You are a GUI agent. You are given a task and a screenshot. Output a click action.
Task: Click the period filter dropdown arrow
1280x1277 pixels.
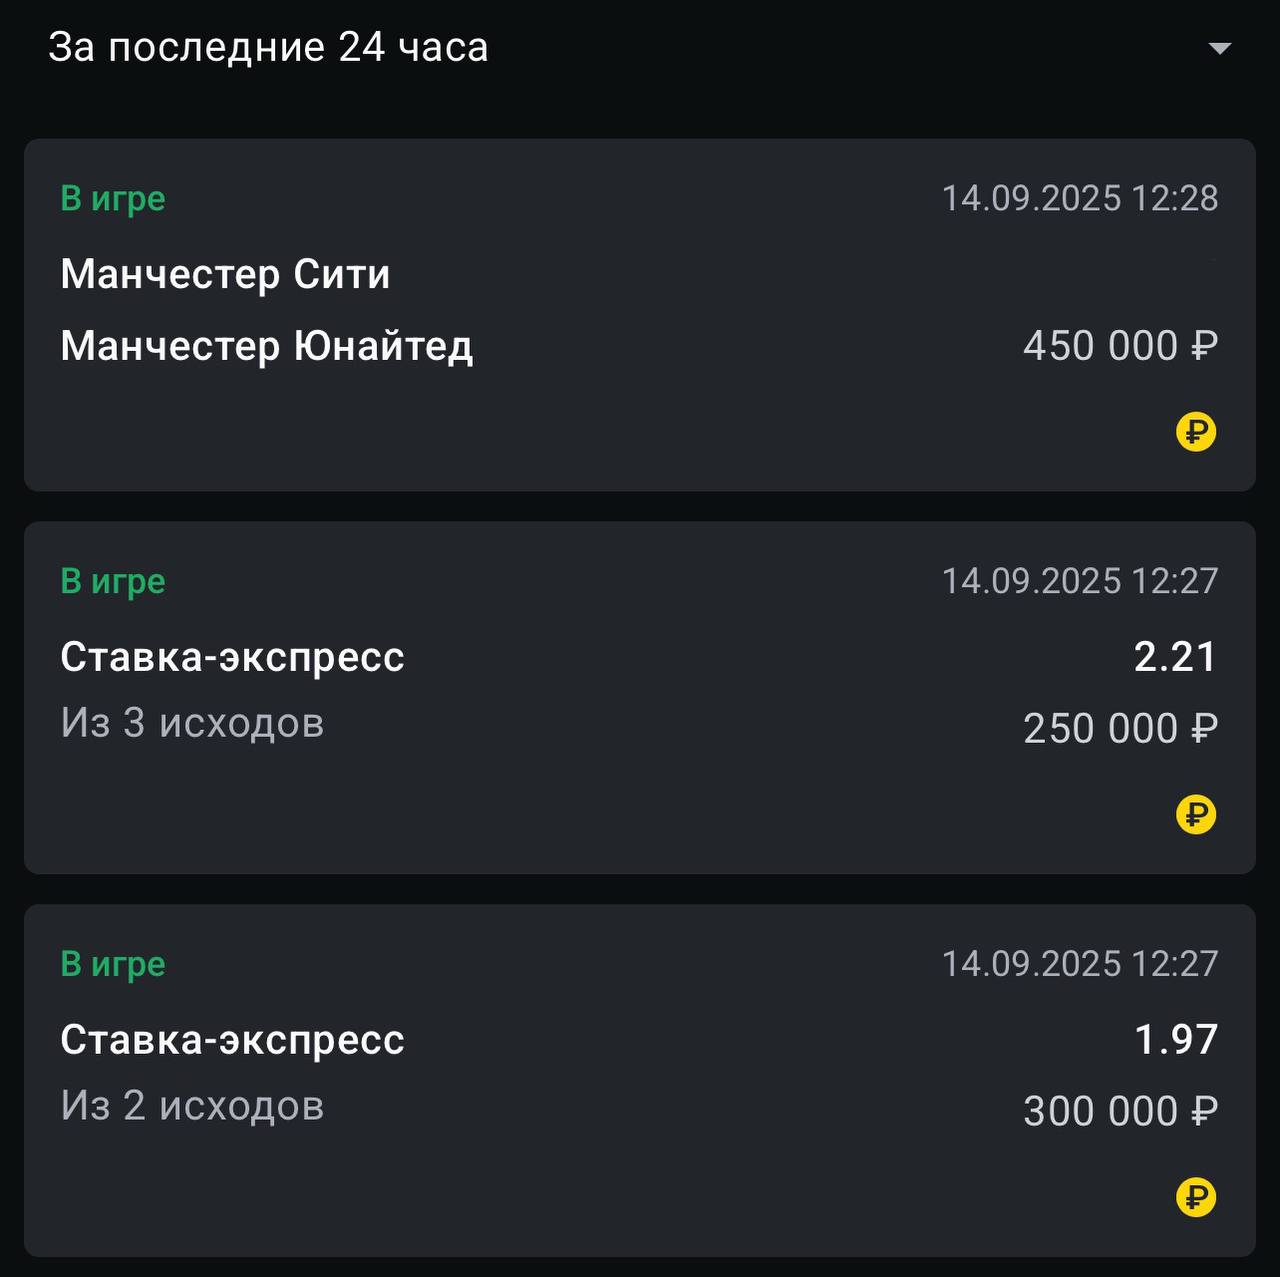click(1219, 48)
